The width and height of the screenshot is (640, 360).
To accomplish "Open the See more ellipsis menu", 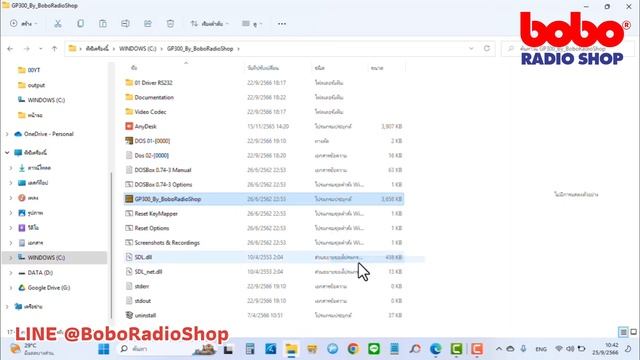I will 282,24.
